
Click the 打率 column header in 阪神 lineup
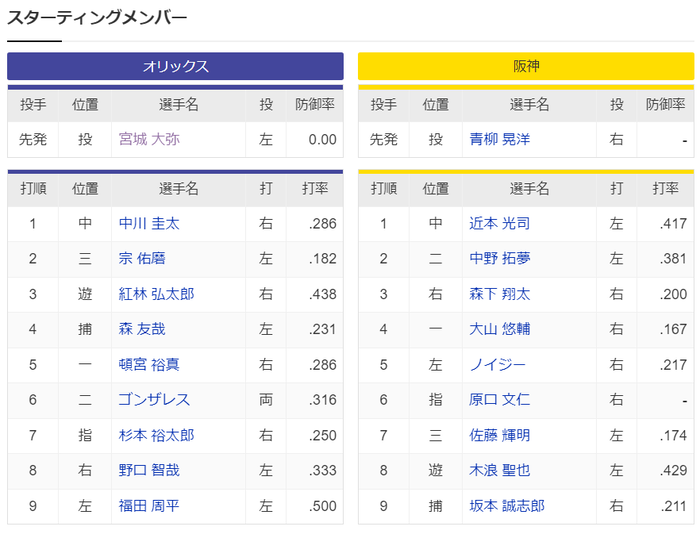tap(665, 188)
